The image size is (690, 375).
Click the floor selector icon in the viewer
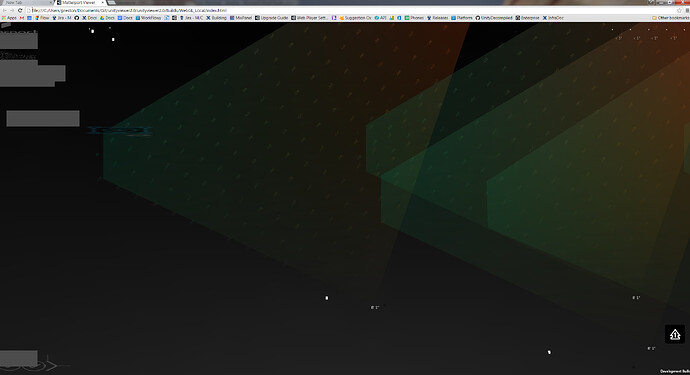point(675,335)
